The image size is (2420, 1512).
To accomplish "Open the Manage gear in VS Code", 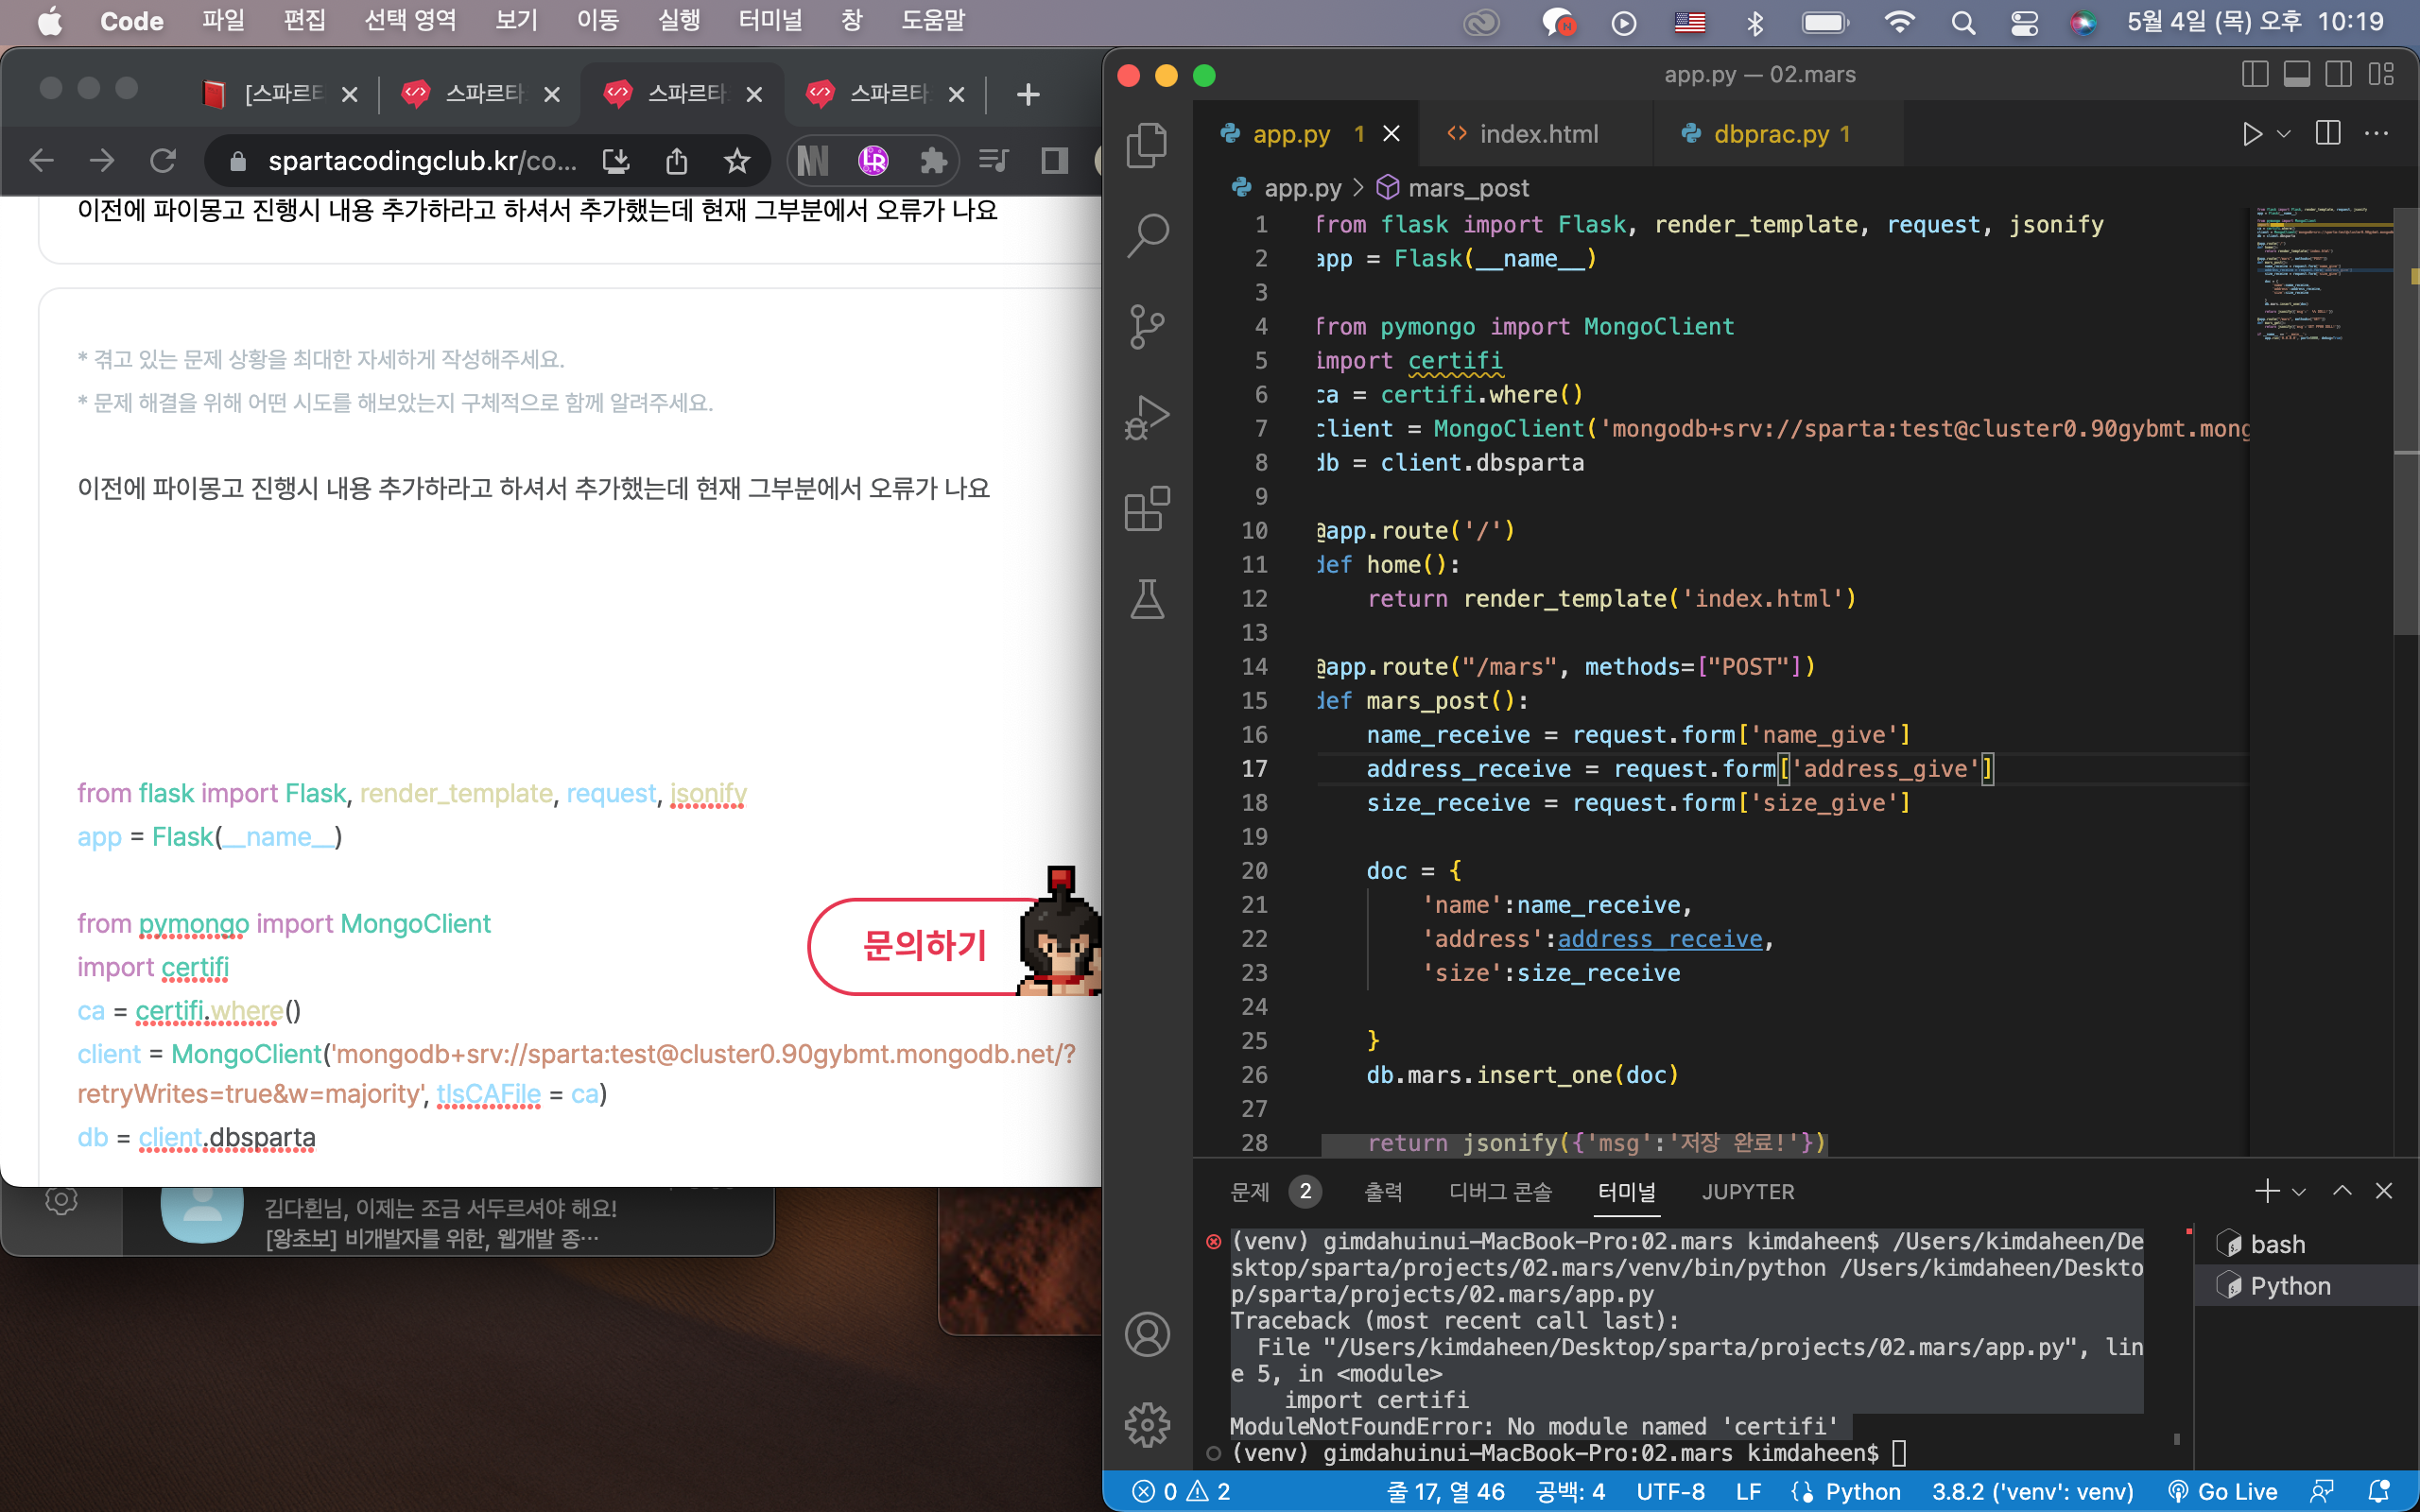I will click(1147, 1425).
